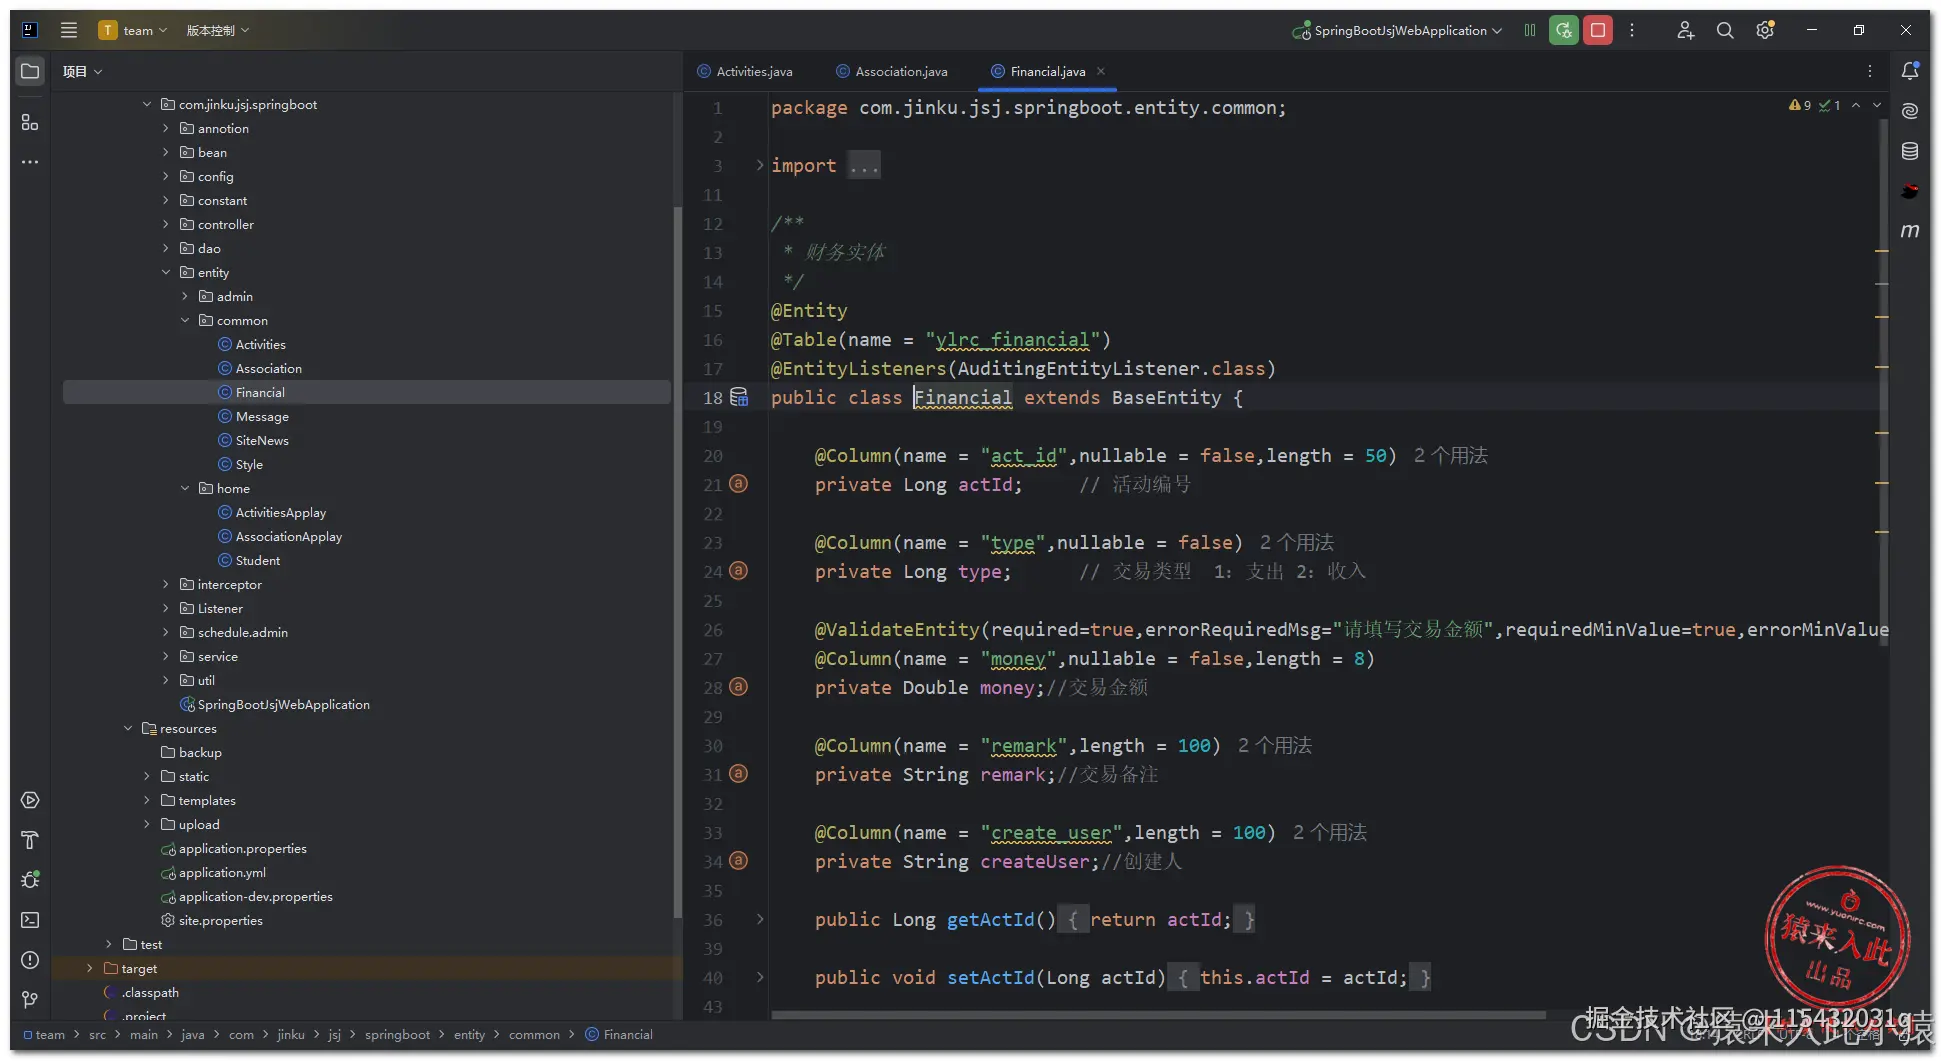Collapse the resources folder
The image size is (1941, 1061).
coord(128,728)
